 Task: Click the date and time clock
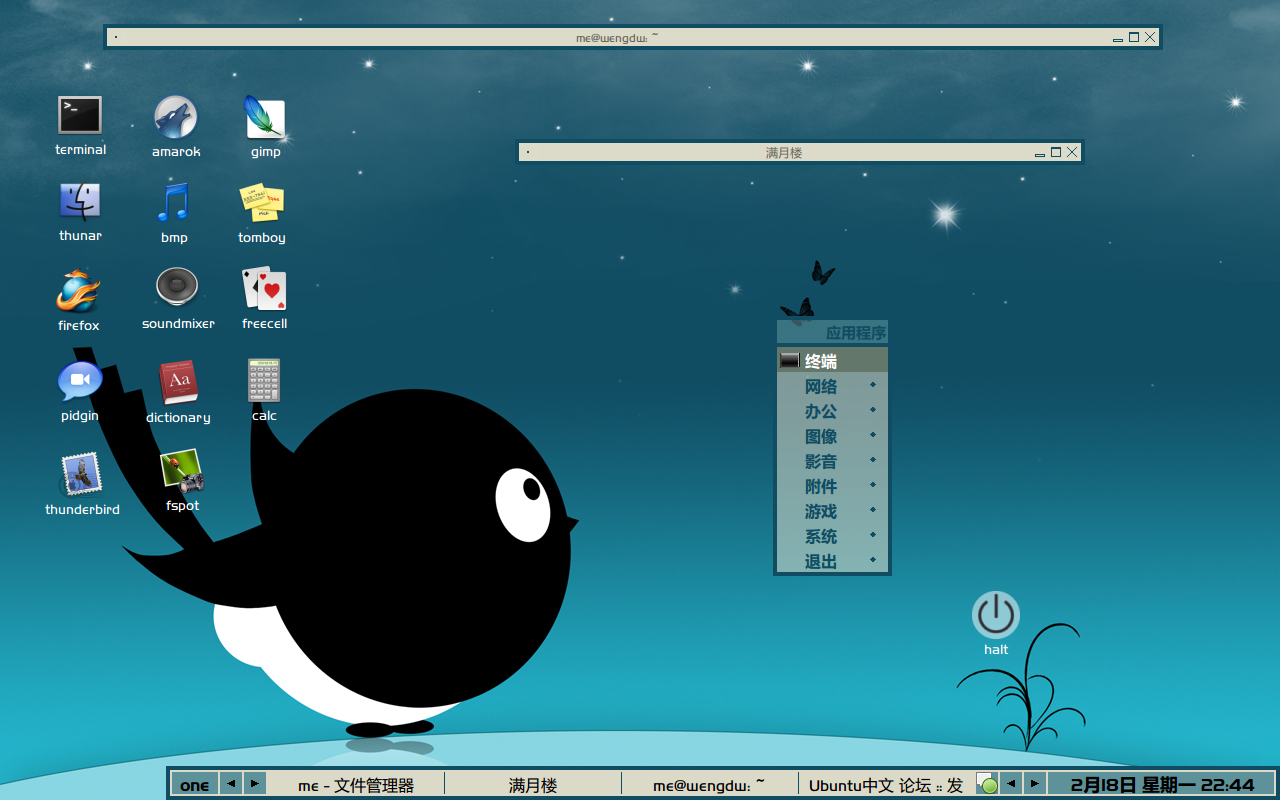pyautogui.click(x=1162, y=785)
